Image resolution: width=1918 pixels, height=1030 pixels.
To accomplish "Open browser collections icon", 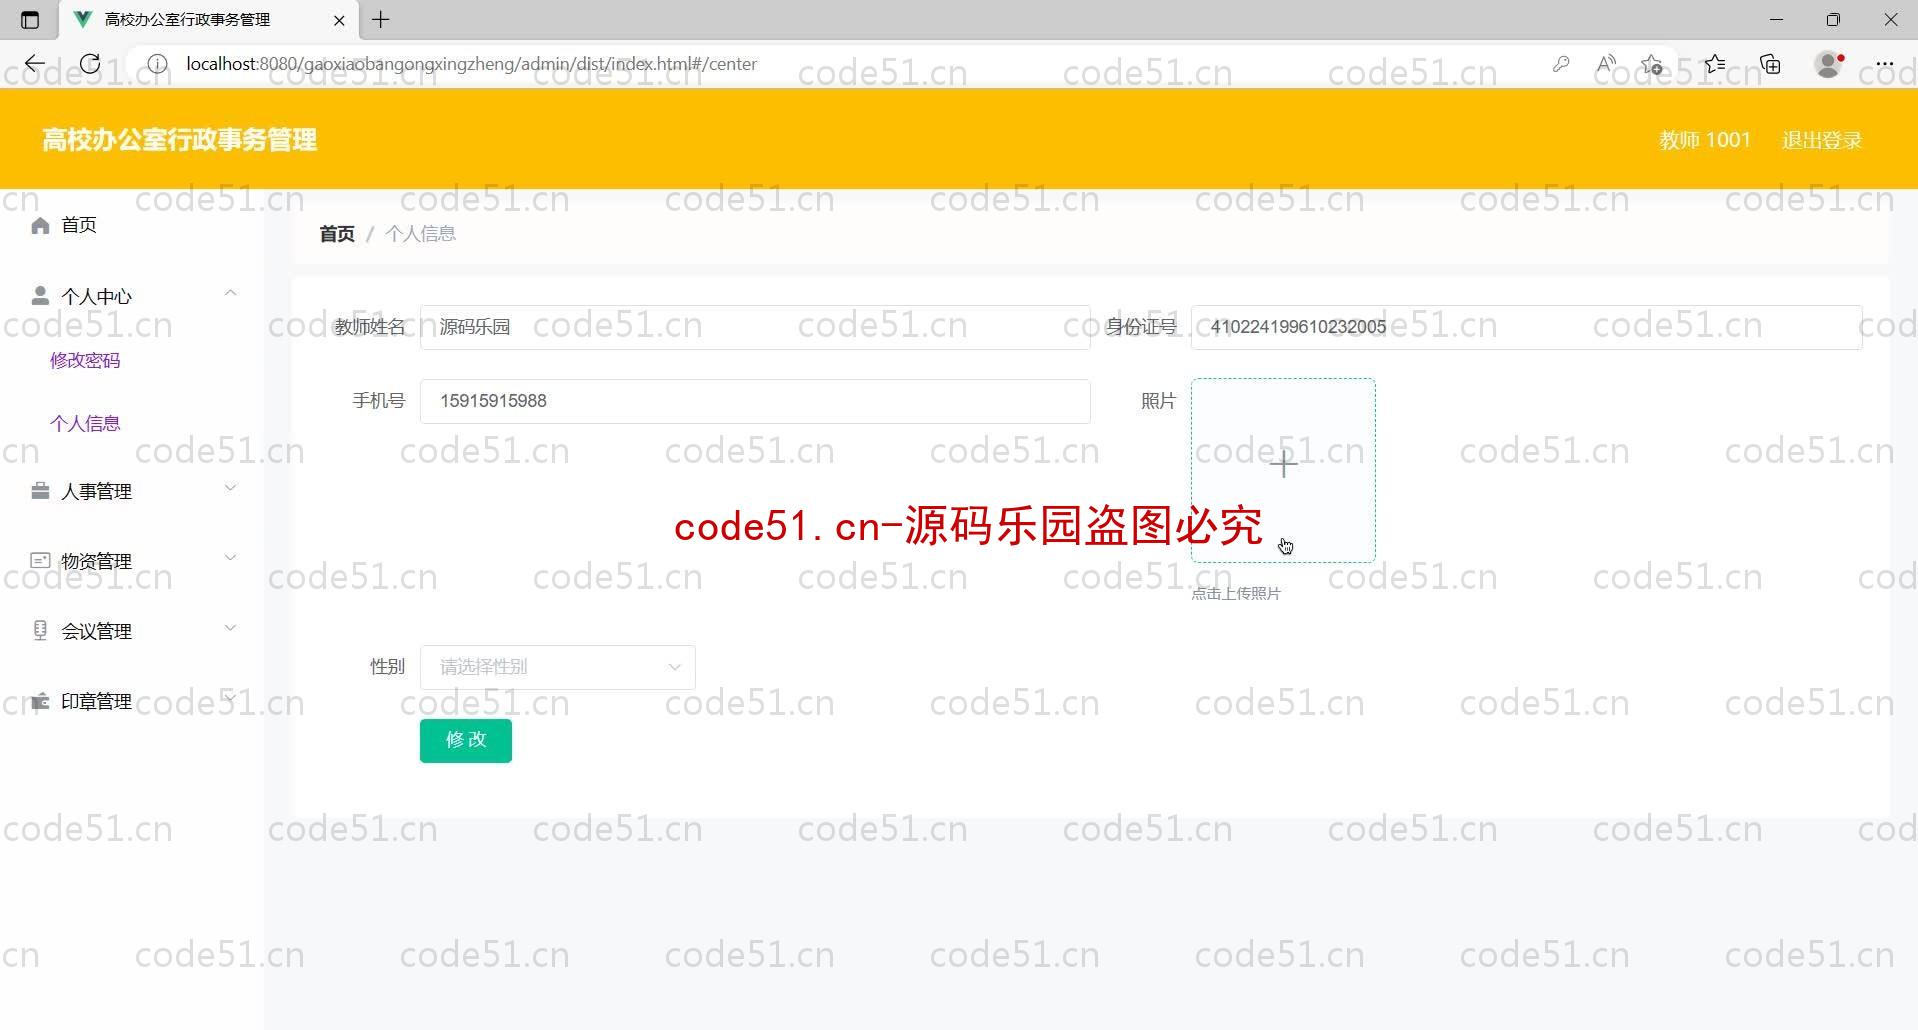I will (1771, 64).
